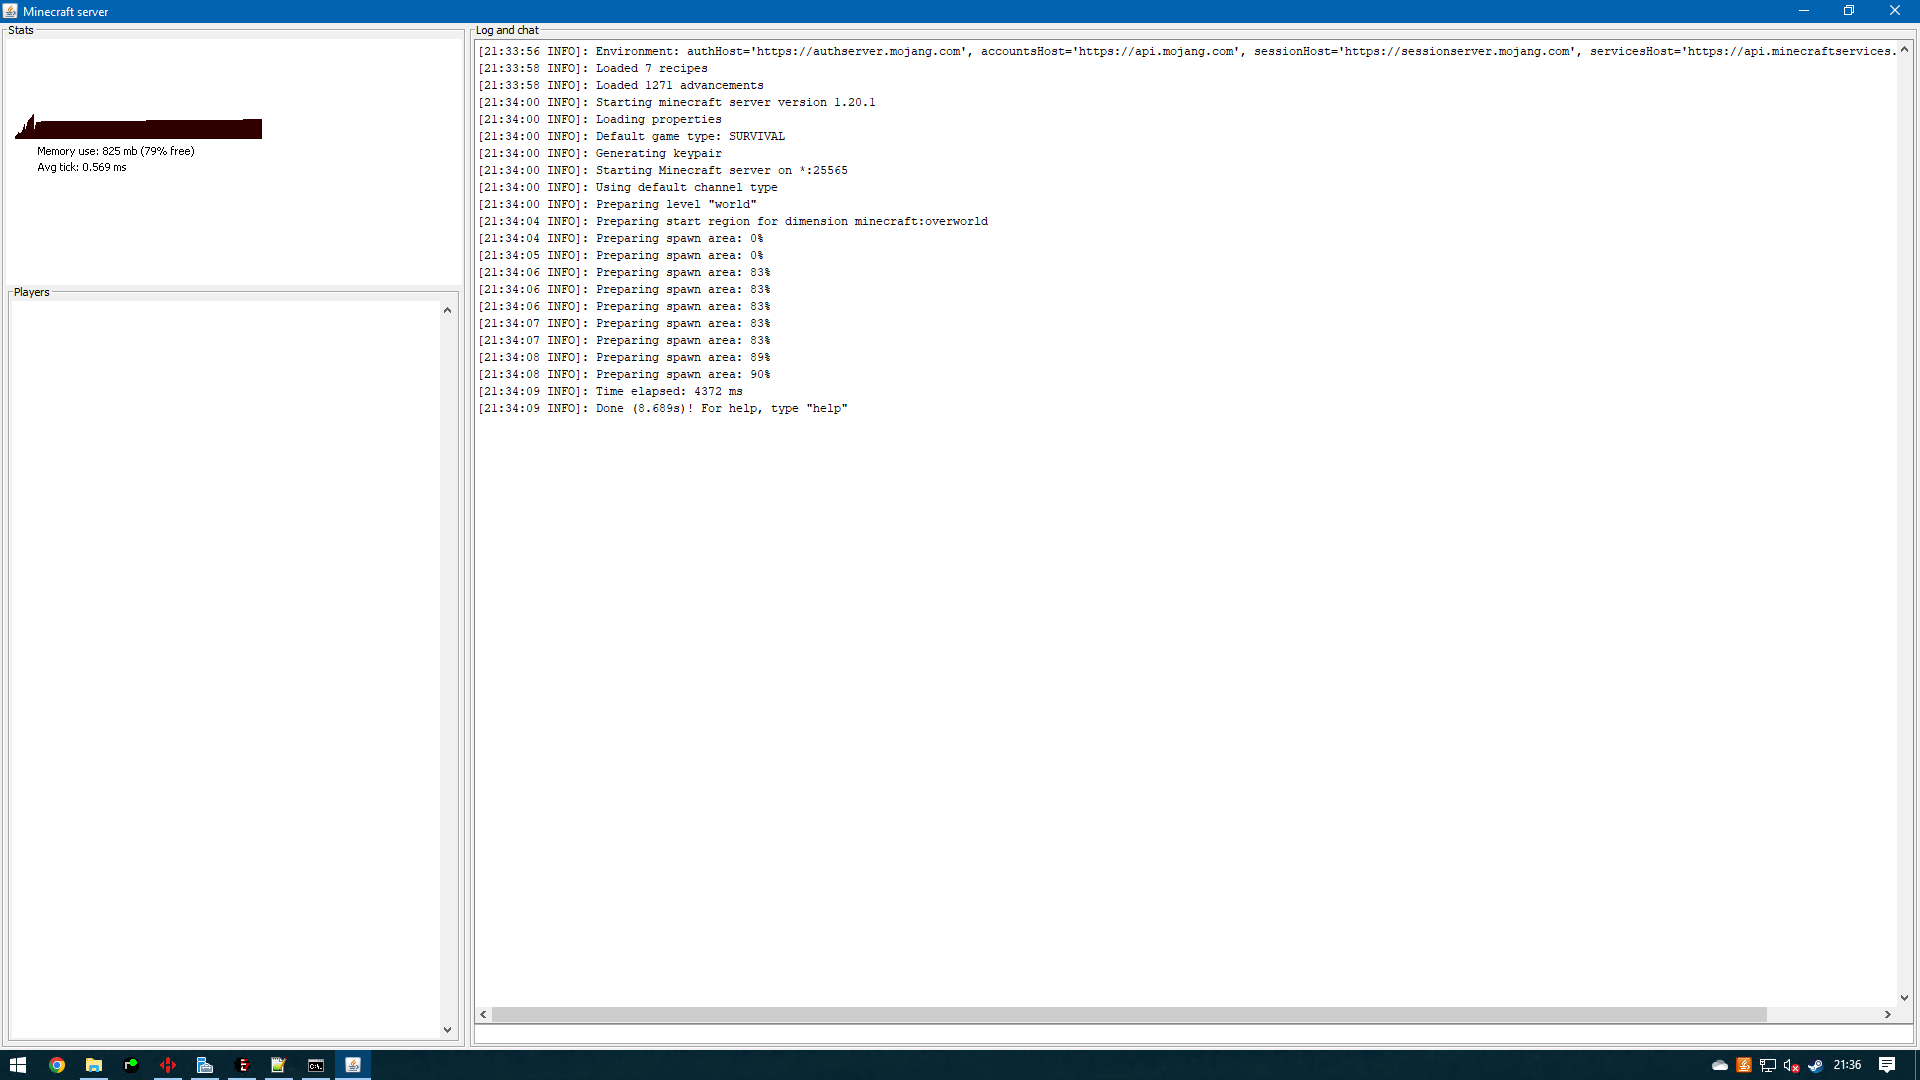Viewport: 1920px width, 1080px height.
Task: Click the log's vertical scroll down arrow
Action: [1904, 997]
